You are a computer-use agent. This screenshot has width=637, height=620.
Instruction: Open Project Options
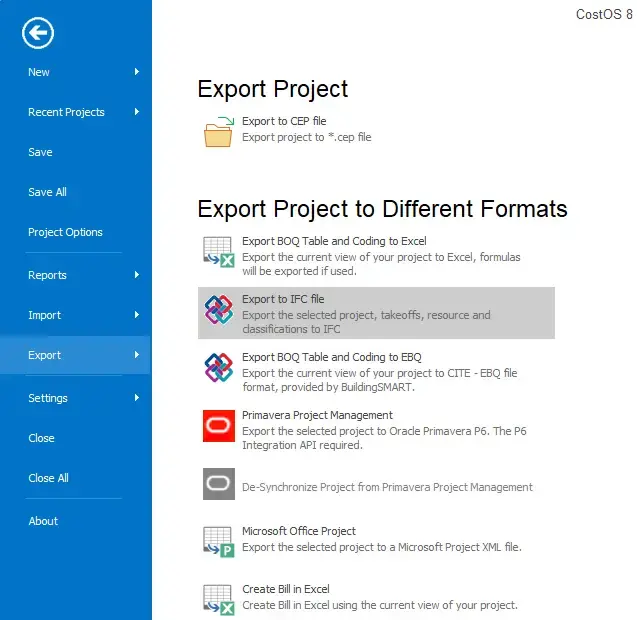[x=65, y=232]
